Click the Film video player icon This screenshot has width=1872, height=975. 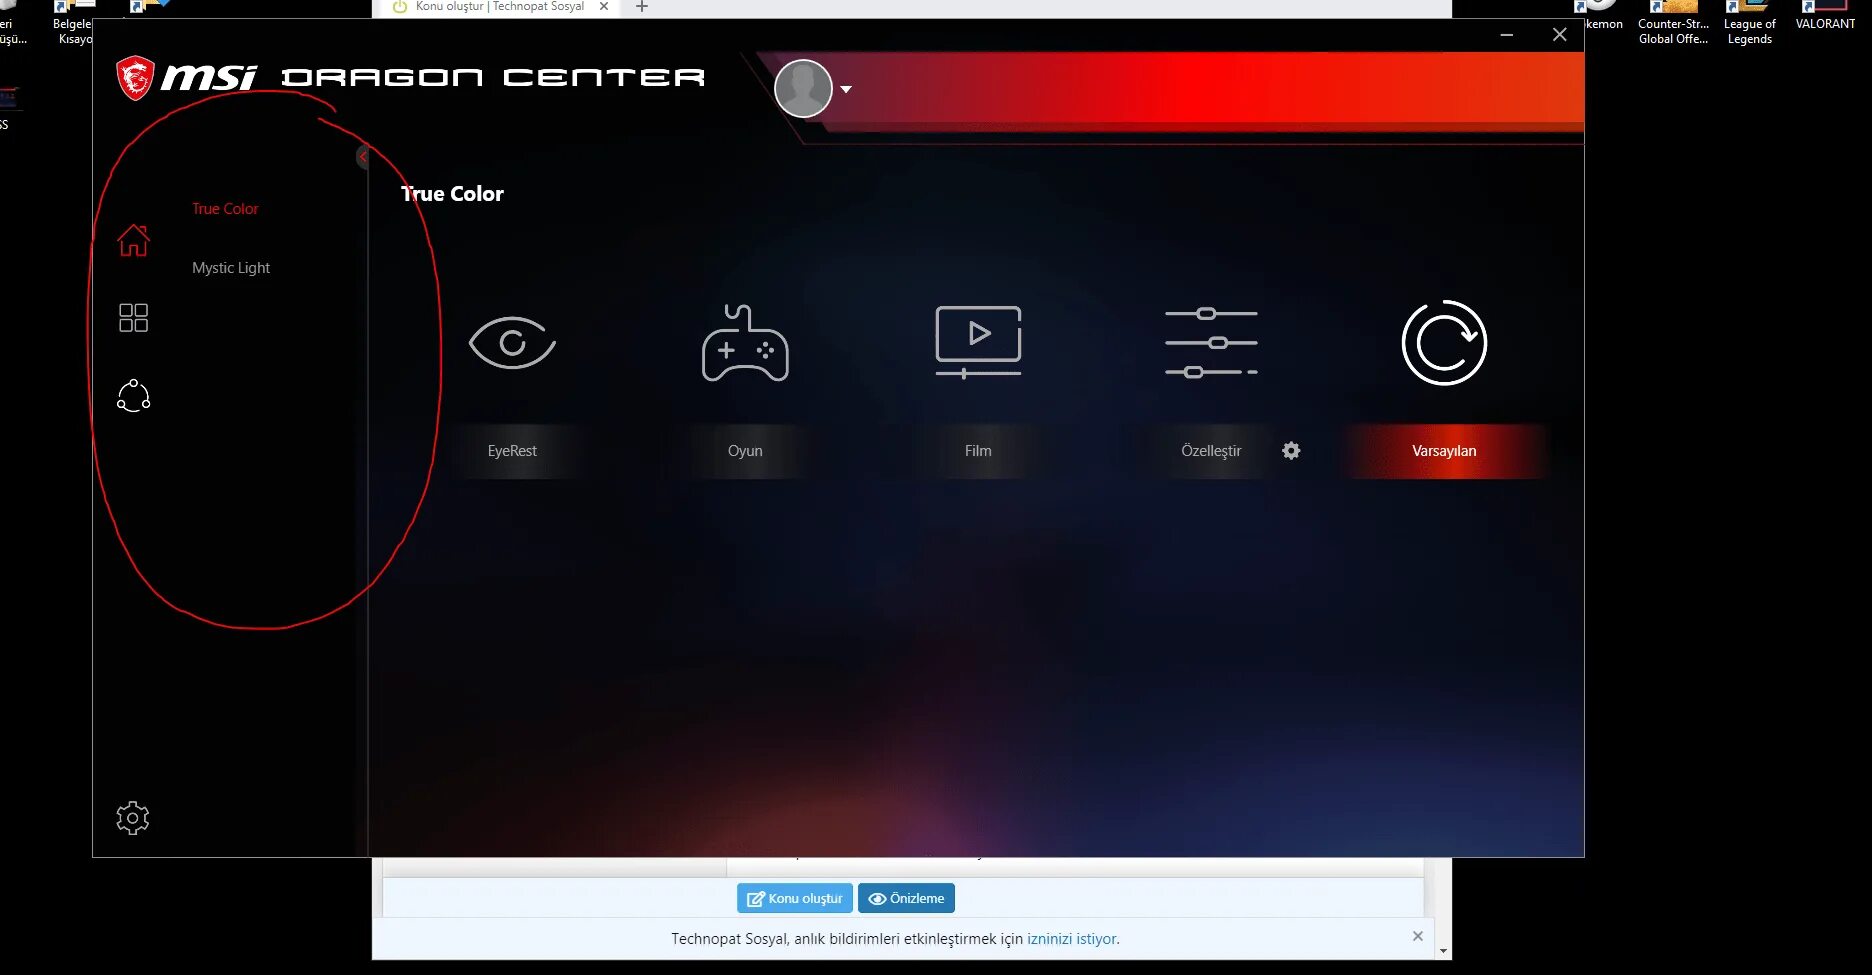pos(978,342)
